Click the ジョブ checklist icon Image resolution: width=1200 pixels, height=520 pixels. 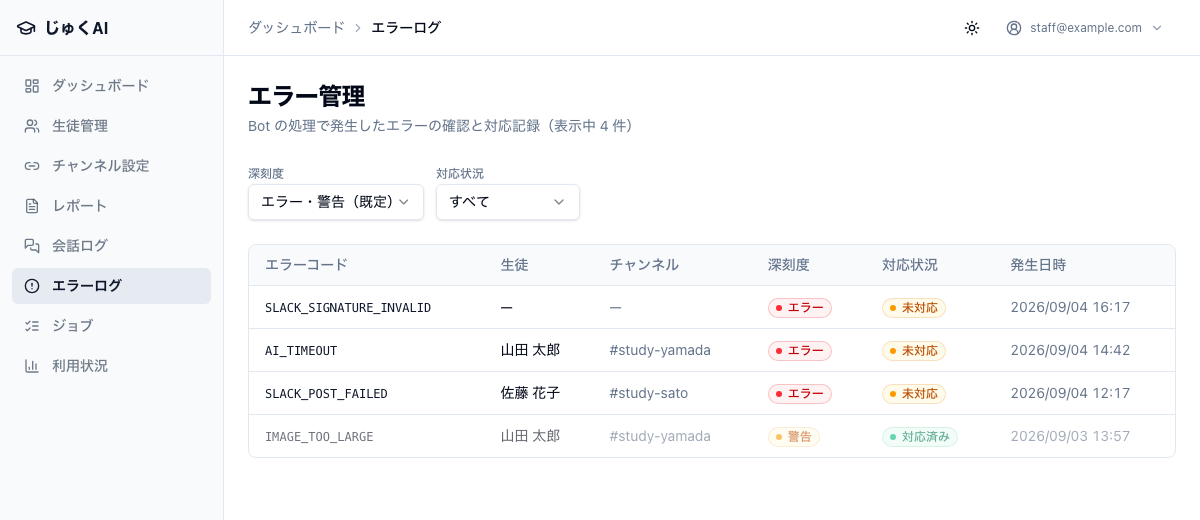32,326
